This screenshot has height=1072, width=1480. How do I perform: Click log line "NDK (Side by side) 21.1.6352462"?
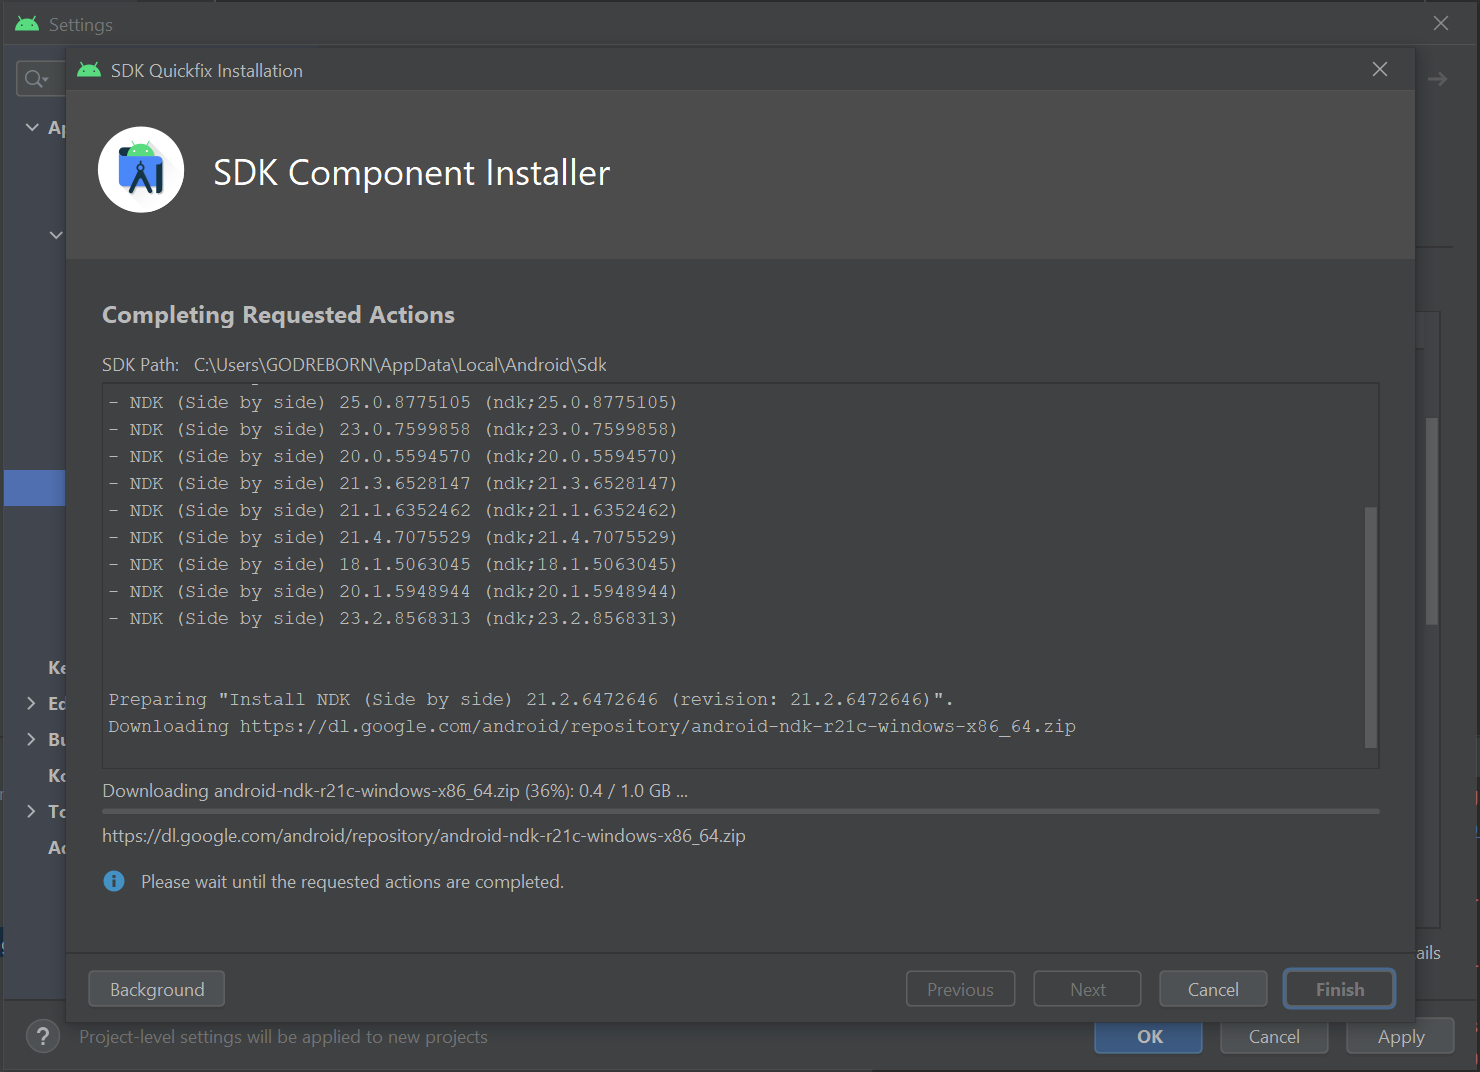point(393,510)
